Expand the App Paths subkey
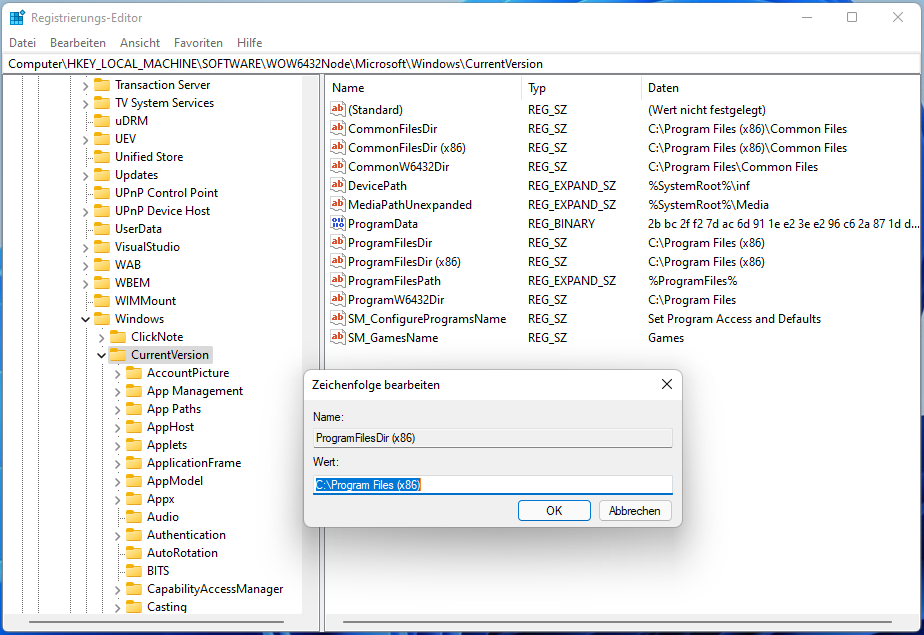 pyautogui.click(x=117, y=409)
